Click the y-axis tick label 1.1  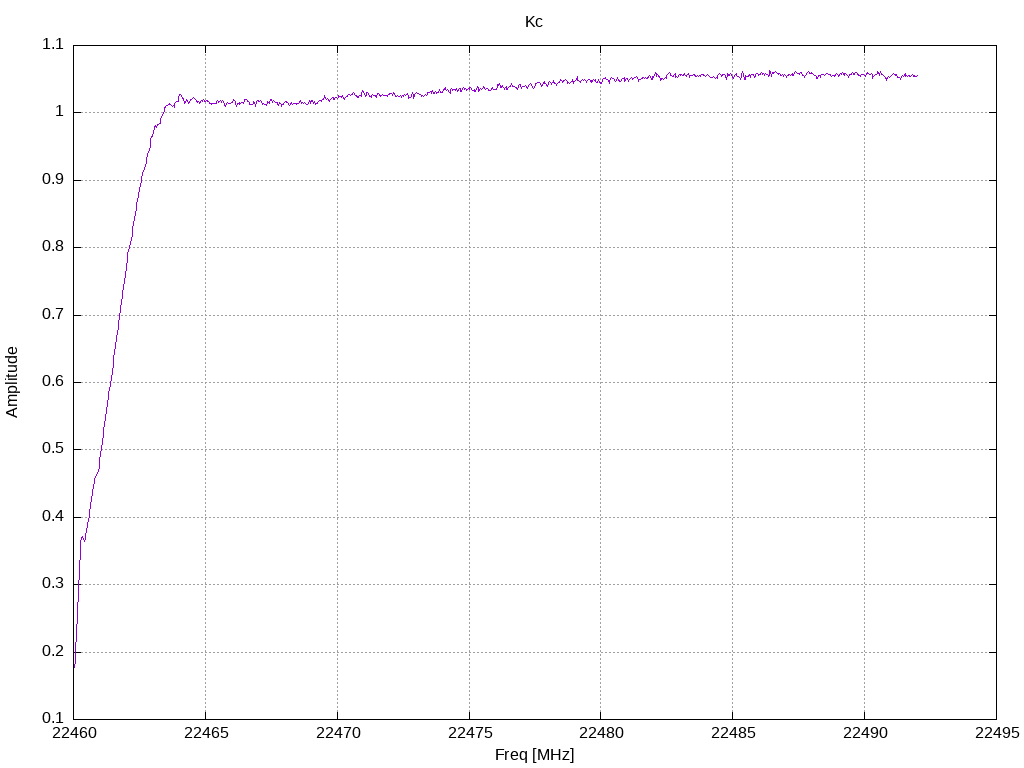[53, 44]
